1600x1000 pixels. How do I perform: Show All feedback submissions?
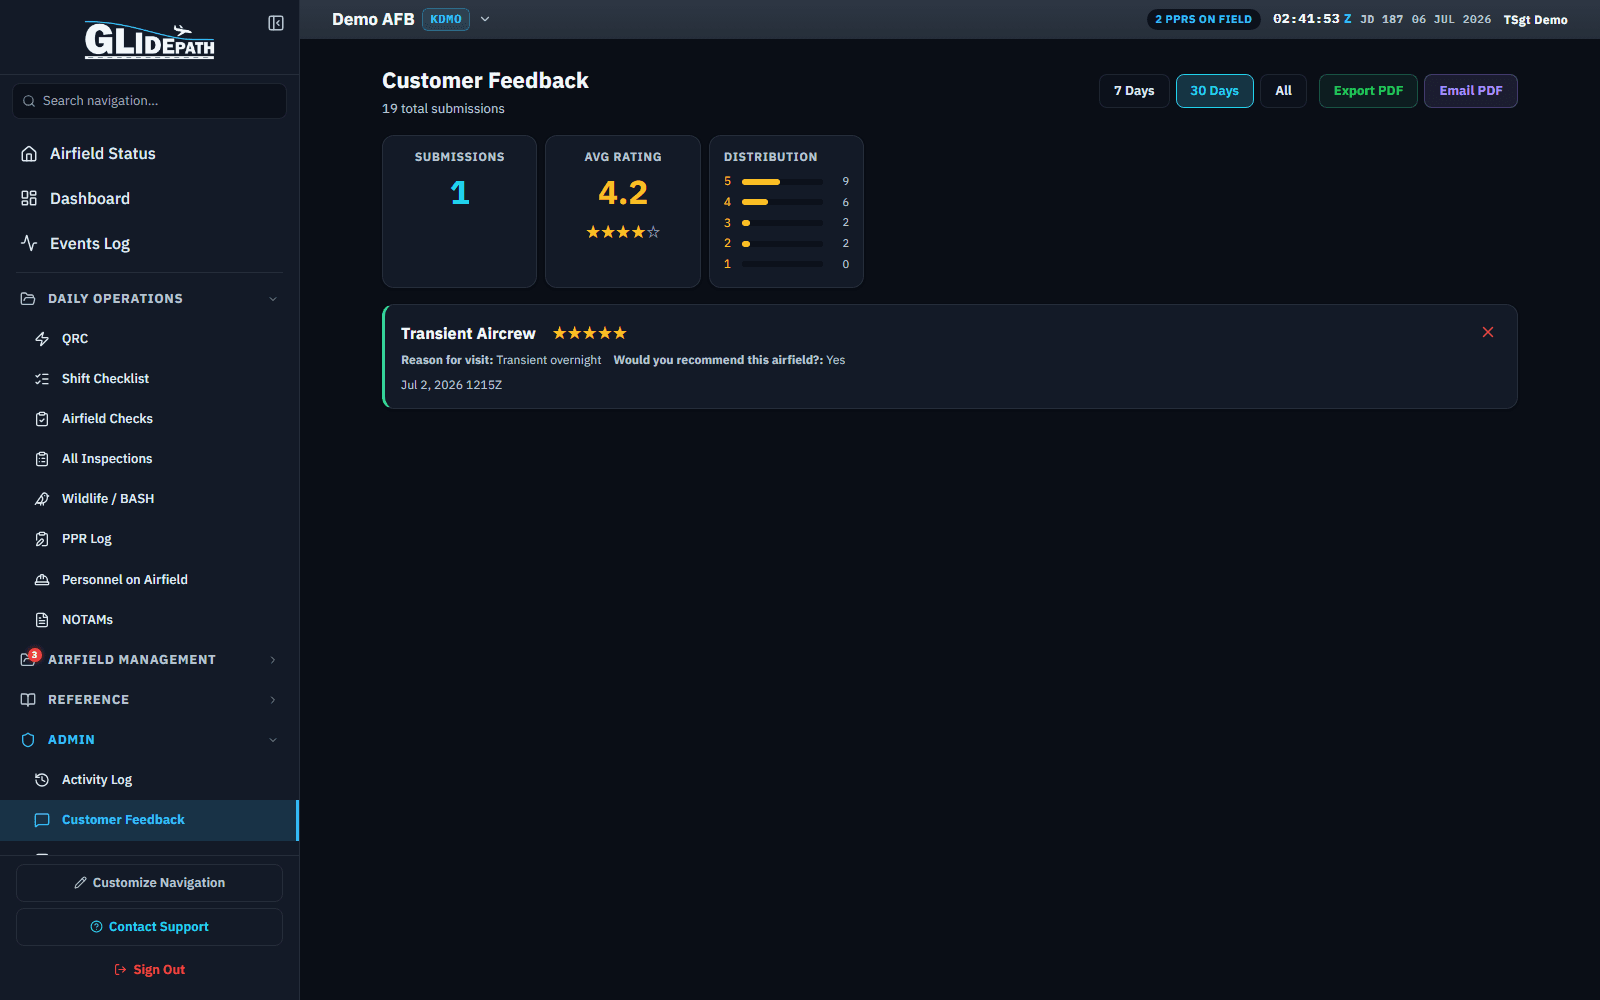(1283, 91)
